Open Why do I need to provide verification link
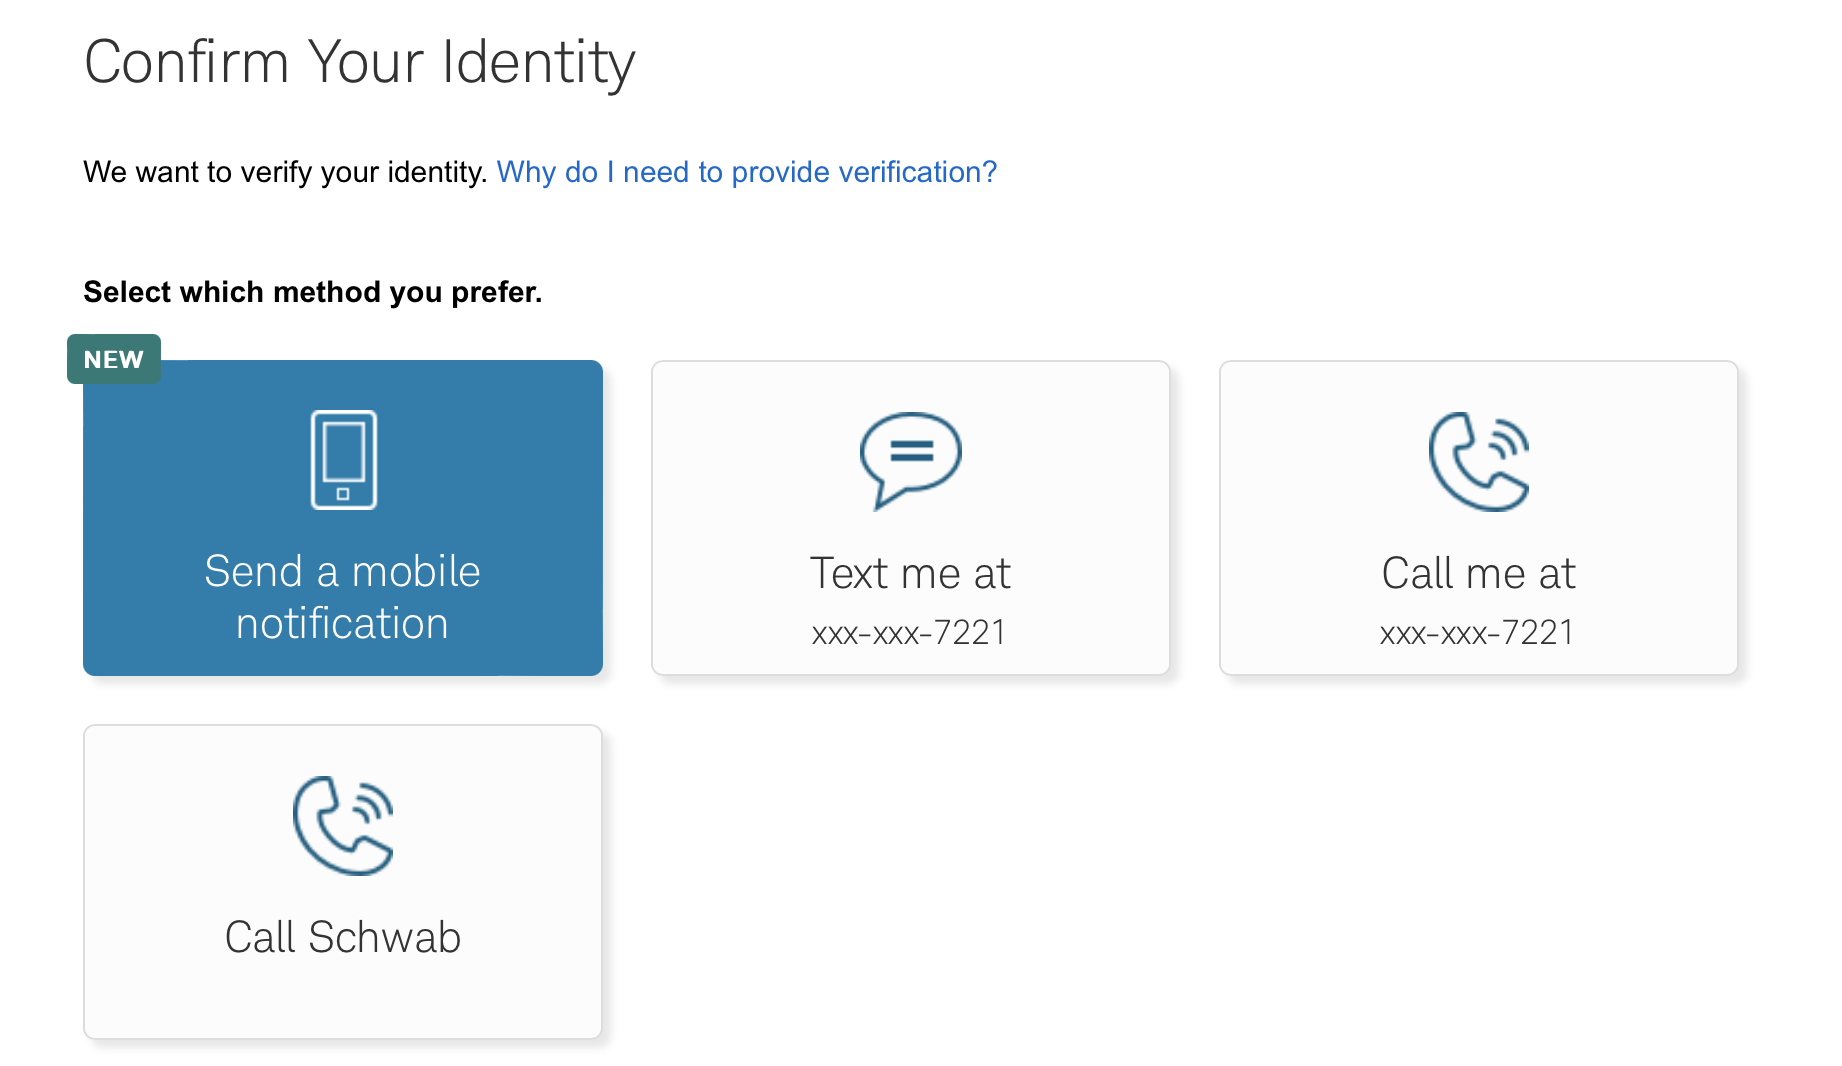The image size is (1842, 1066). (x=747, y=172)
